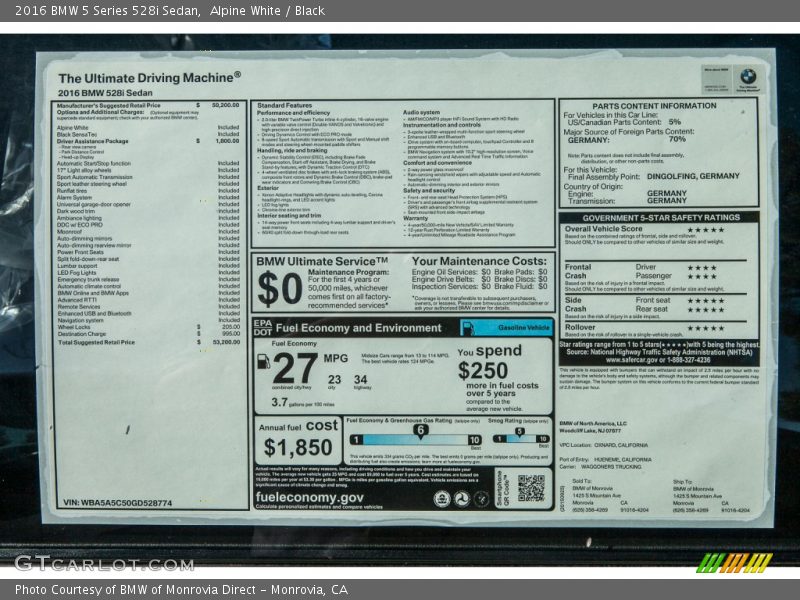Click the Fuel Economy & Greenhouse Gas Rating scale

[415, 438]
